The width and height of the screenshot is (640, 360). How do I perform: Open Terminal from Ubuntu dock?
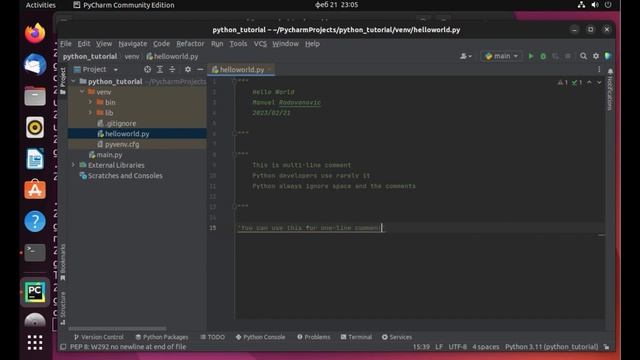tap(35, 253)
